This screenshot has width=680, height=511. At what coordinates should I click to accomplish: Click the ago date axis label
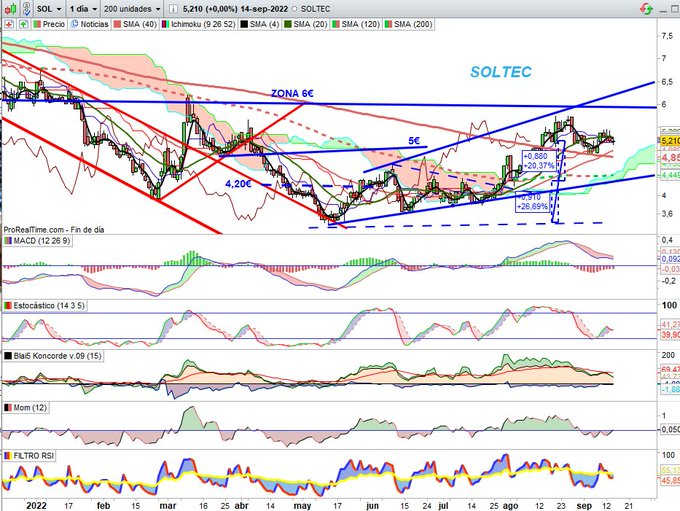click(510, 505)
